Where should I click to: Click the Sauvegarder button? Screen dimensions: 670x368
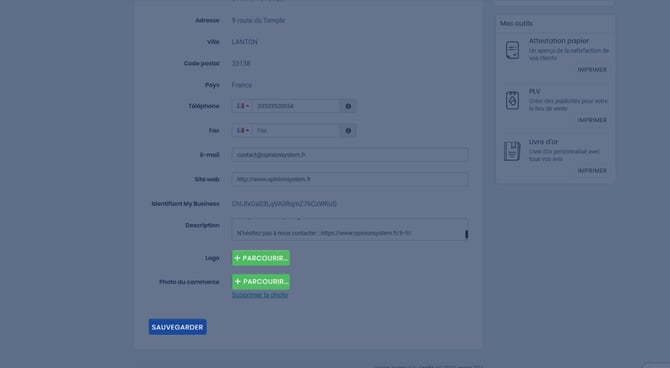(177, 327)
